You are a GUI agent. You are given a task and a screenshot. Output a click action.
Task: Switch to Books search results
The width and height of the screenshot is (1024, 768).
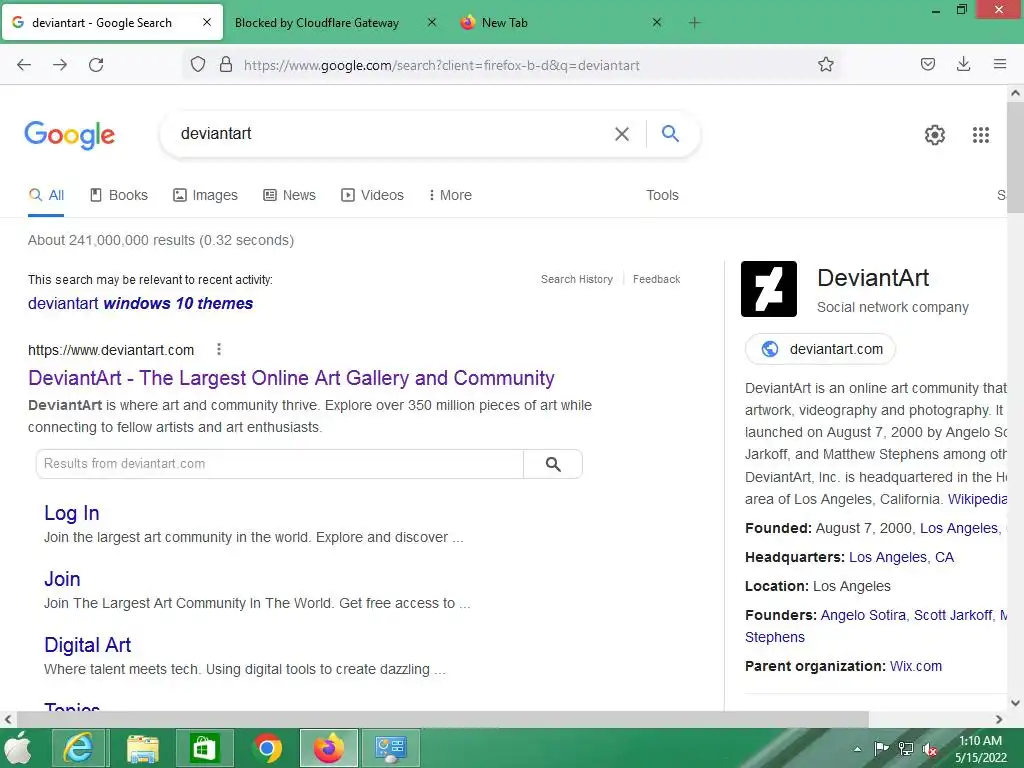coord(119,195)
